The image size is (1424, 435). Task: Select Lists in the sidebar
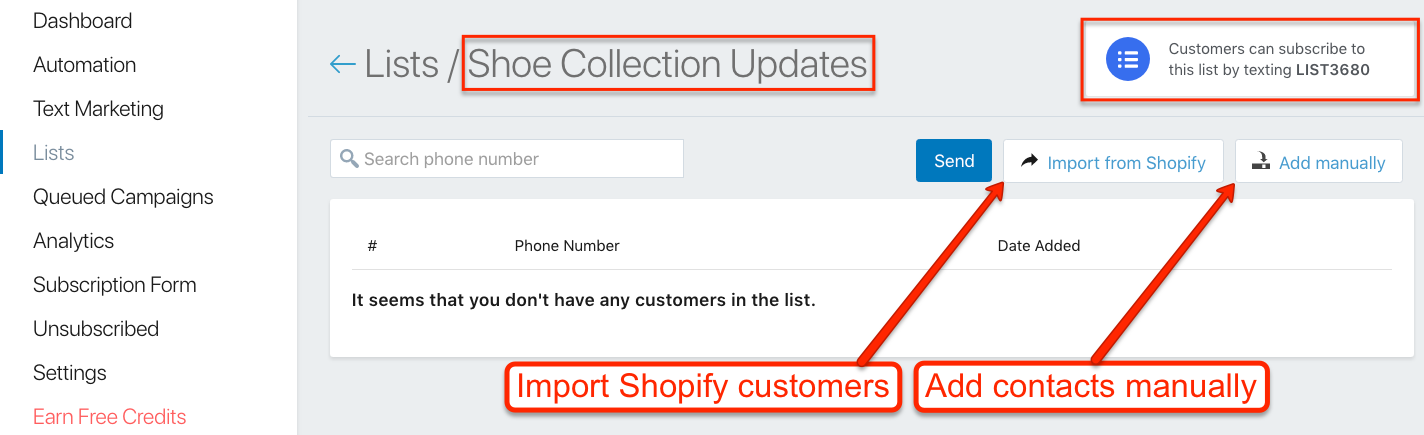coord(54,153)
